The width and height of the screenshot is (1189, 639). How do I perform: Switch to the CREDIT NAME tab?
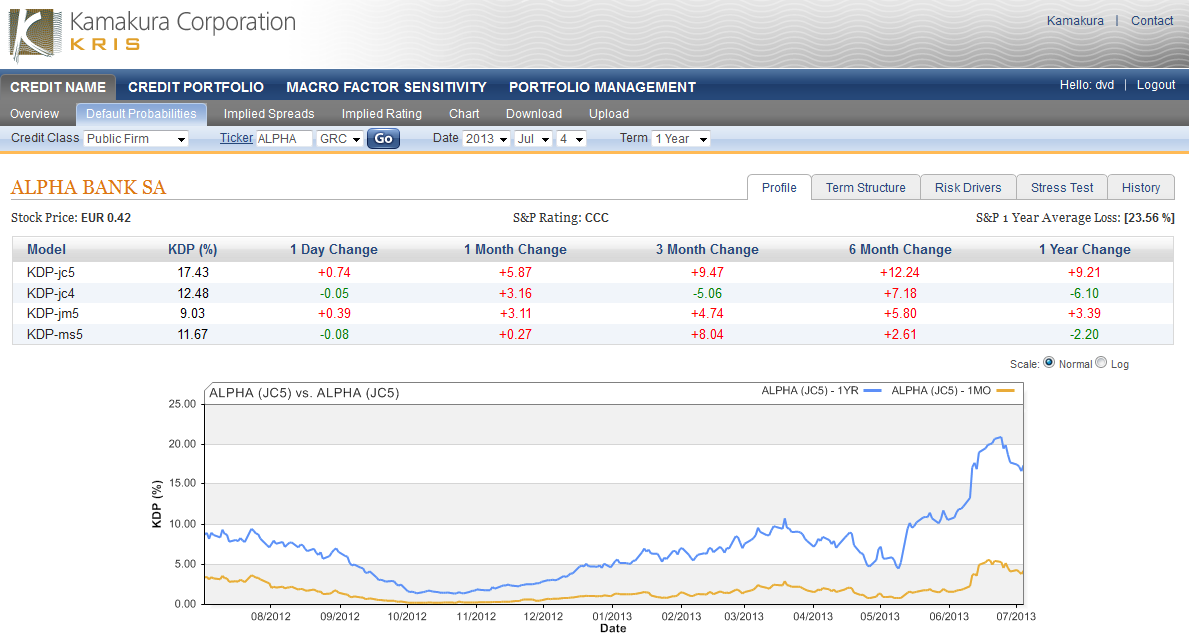click(58, 87)
